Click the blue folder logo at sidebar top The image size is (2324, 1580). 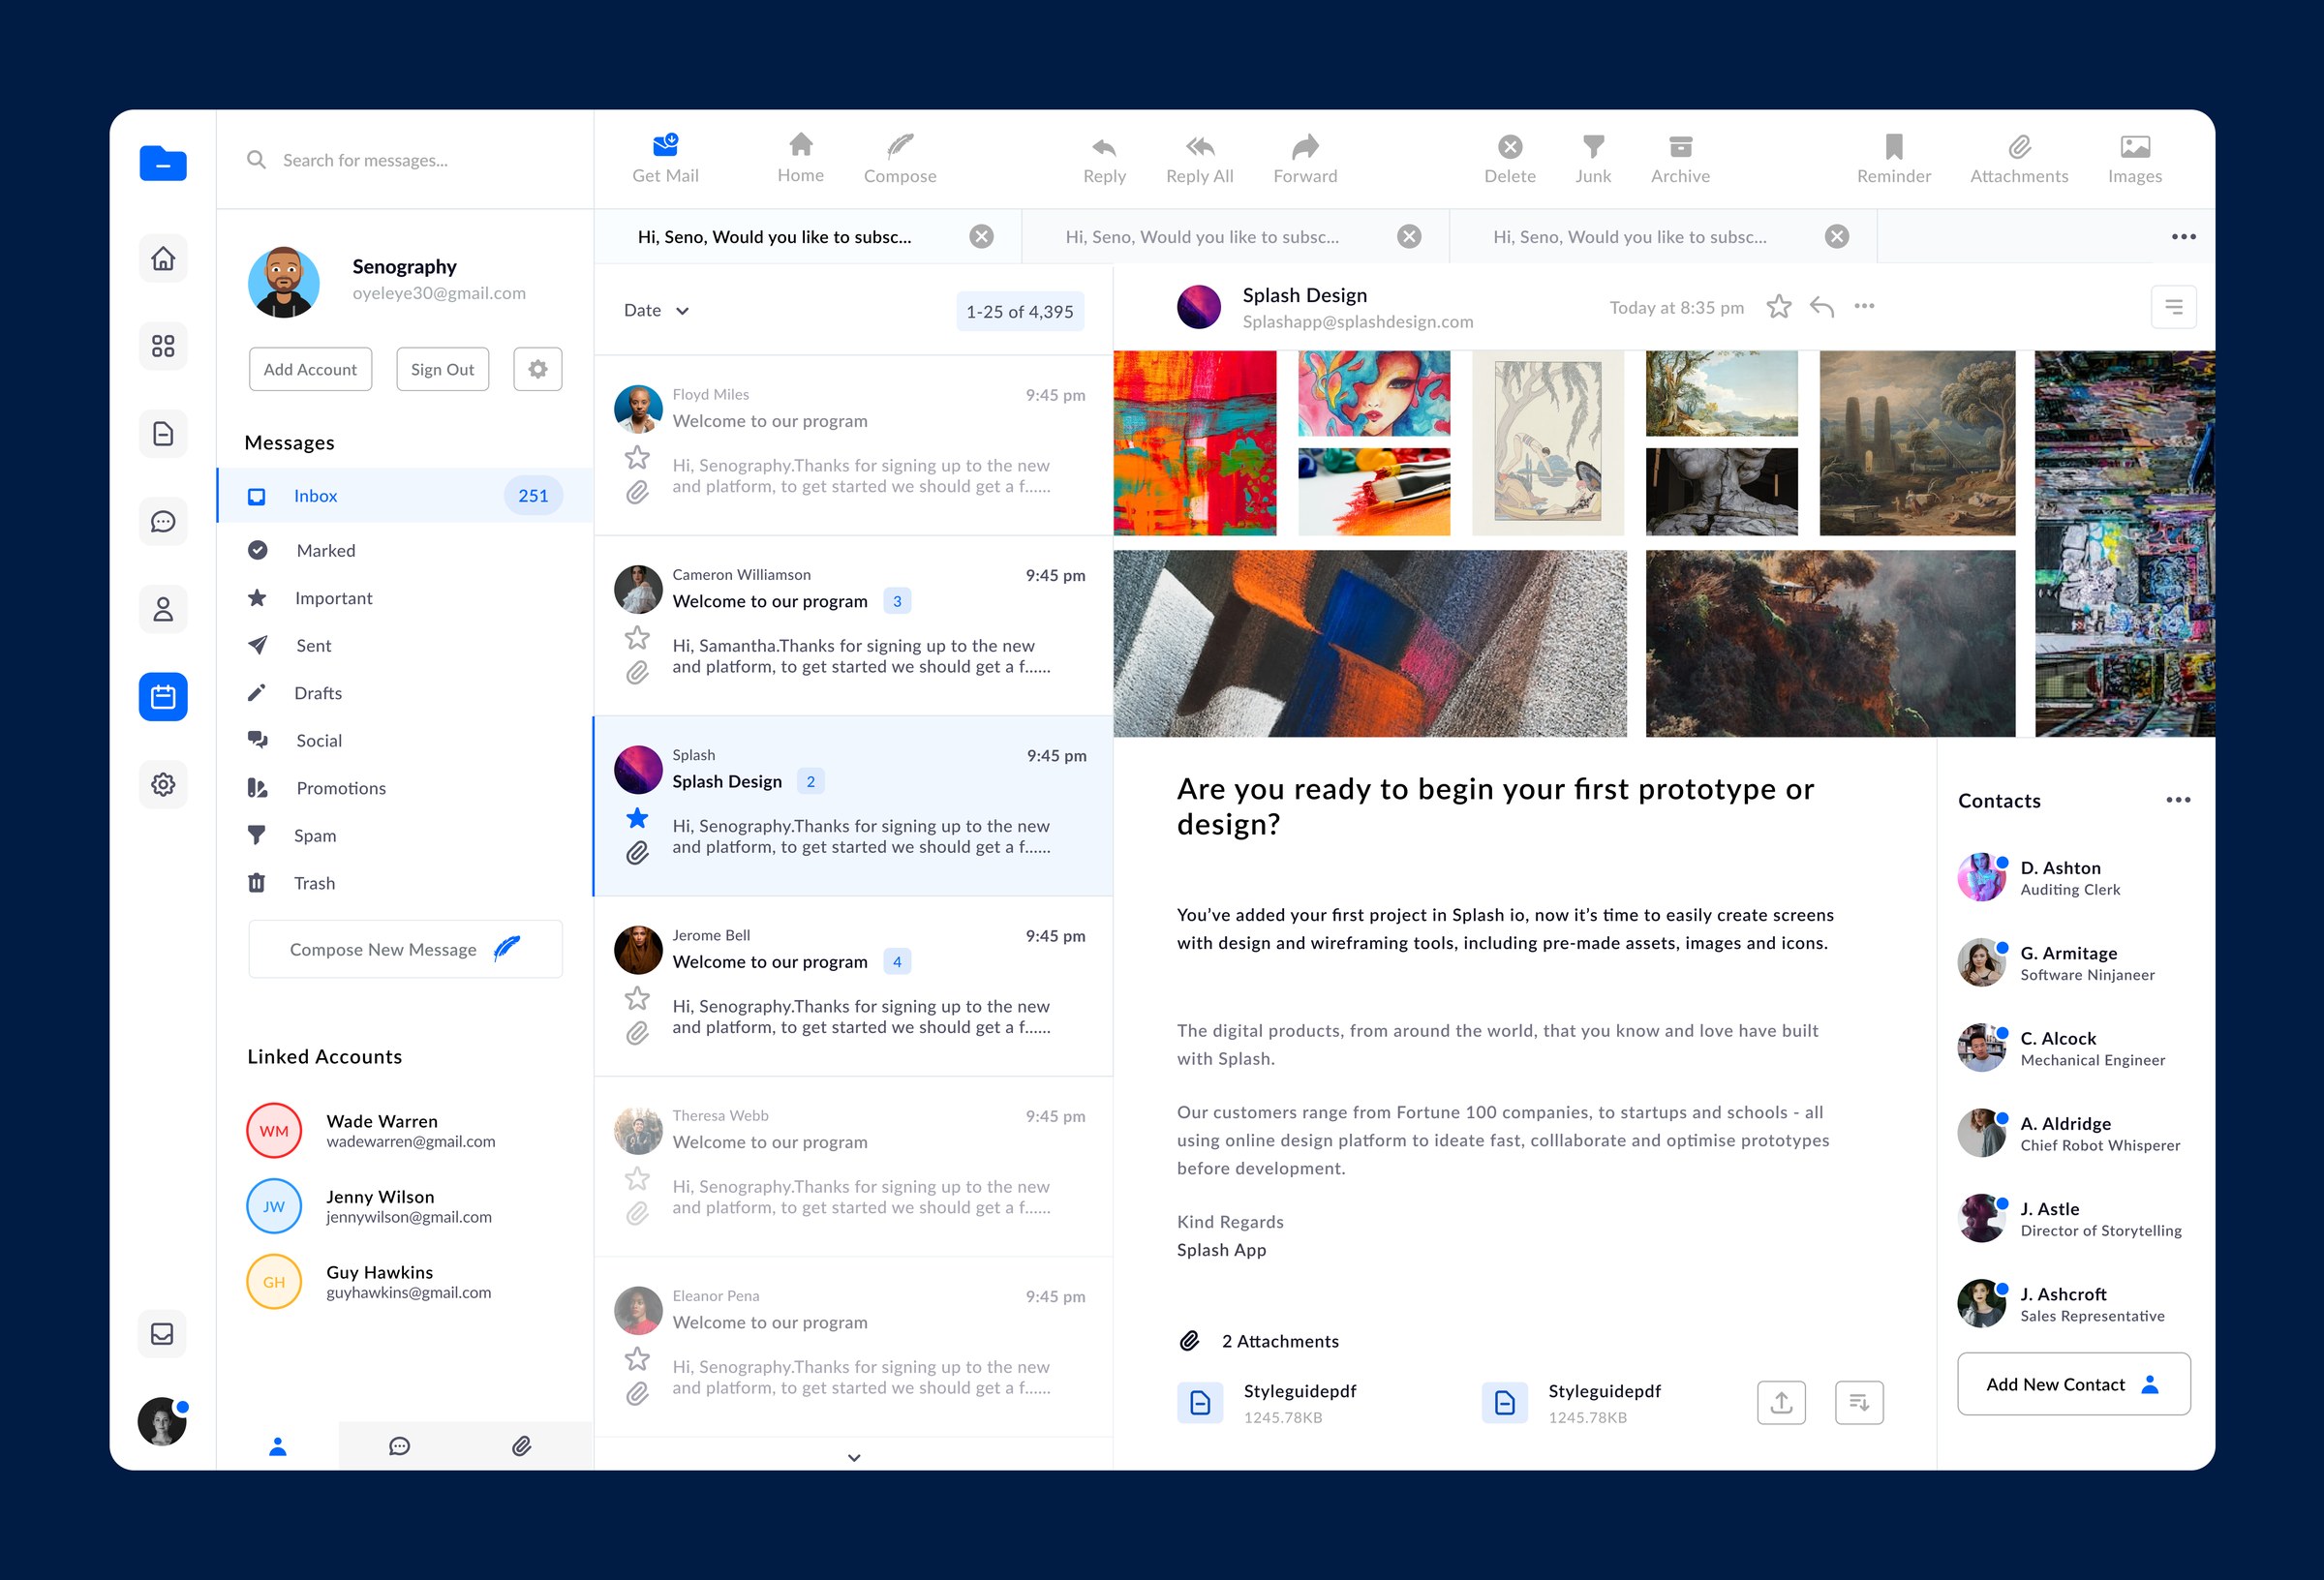pos(163,163)
